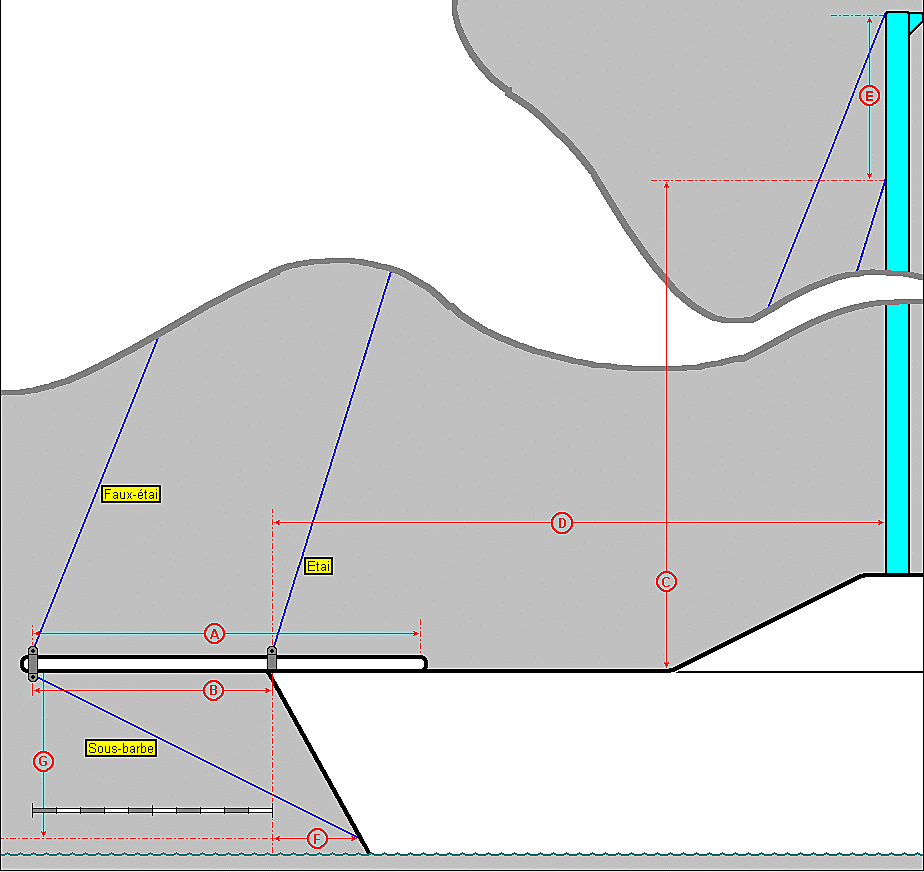Screen dimensions: 924x872
Task: Click the cyan mast
Action: coord(897,293)
